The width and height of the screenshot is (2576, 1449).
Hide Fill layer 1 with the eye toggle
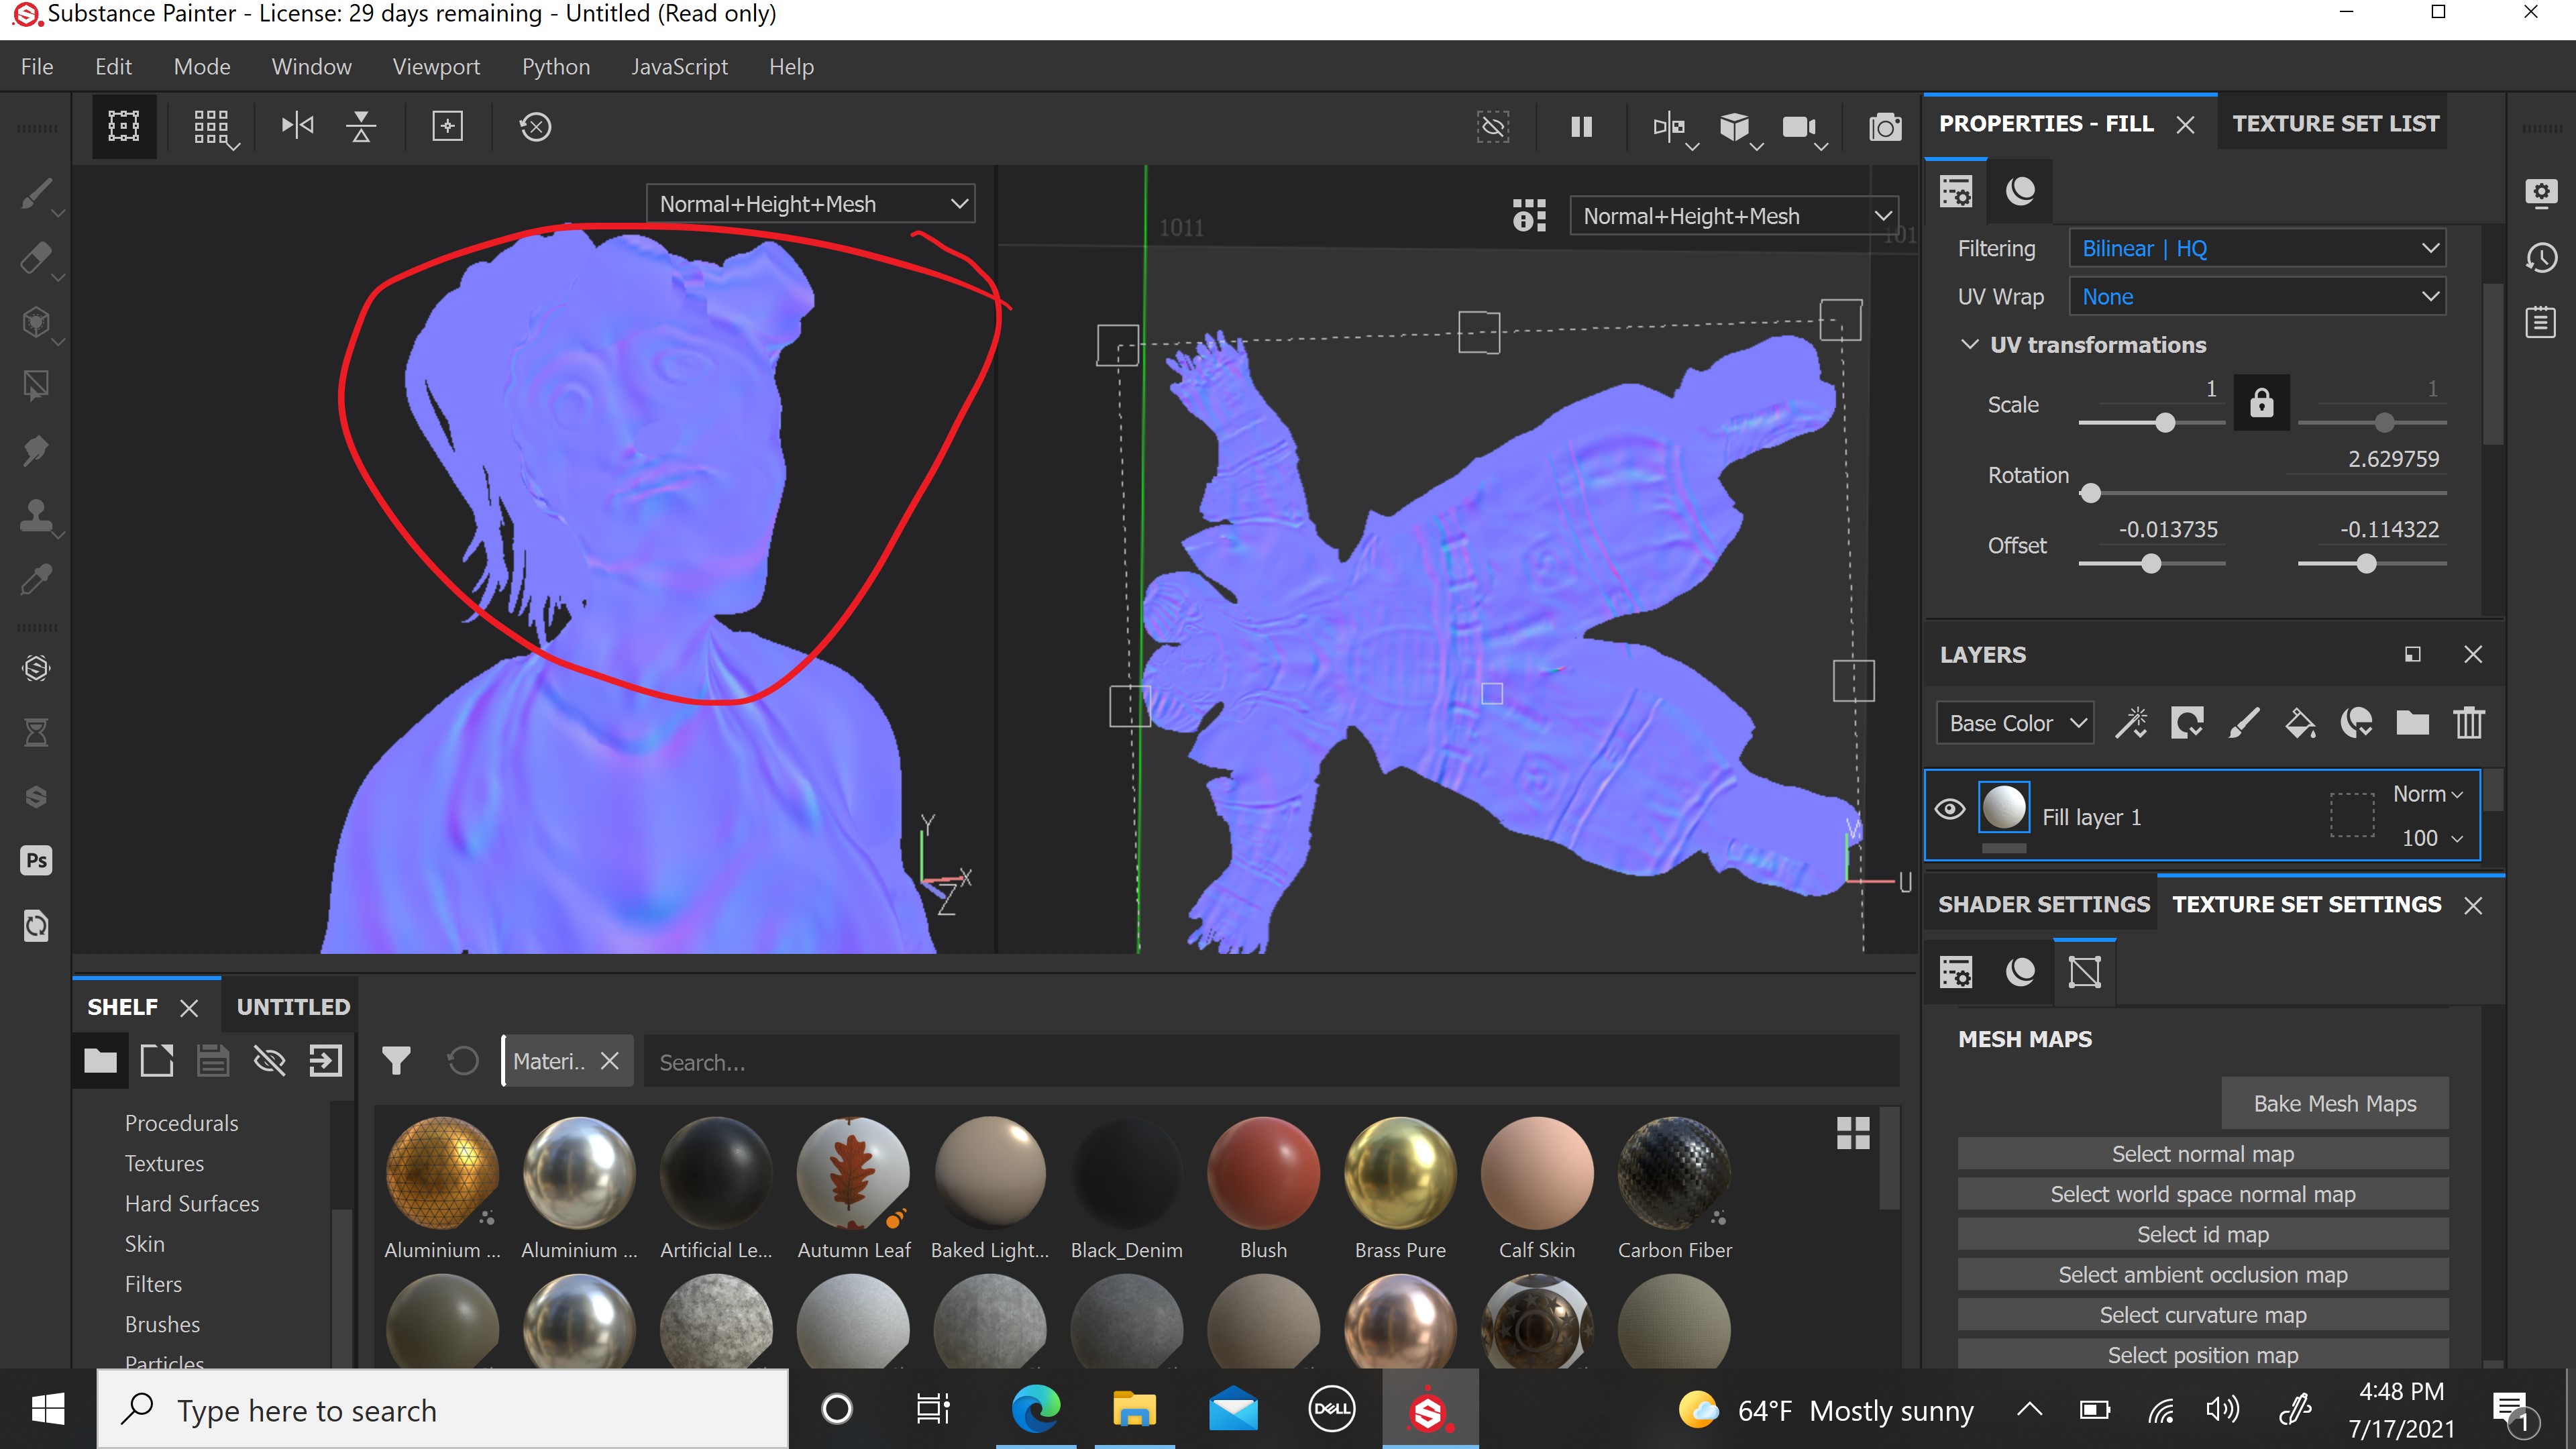click(x=1951, y=810)
